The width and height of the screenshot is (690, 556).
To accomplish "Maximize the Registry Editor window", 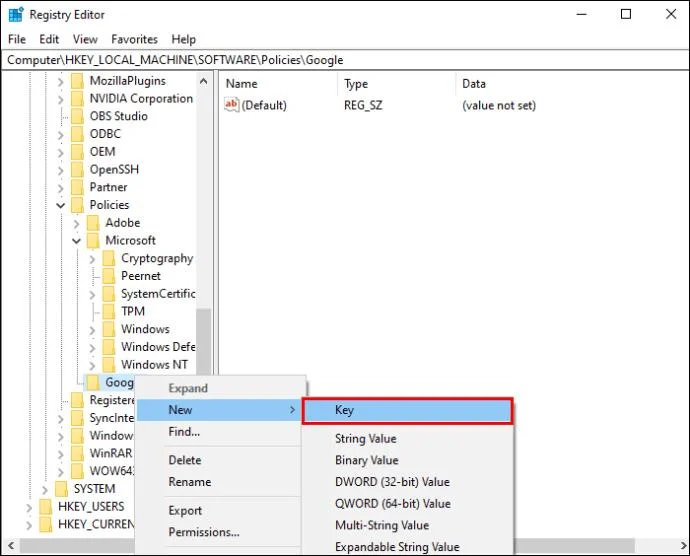I will point(626,14).
